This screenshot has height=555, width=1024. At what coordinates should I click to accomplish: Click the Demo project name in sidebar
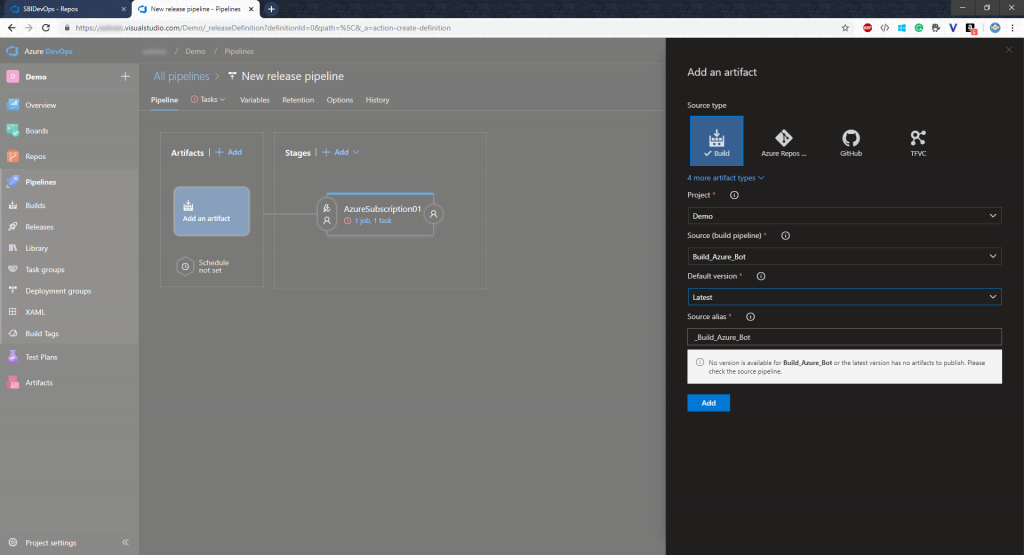36,77
